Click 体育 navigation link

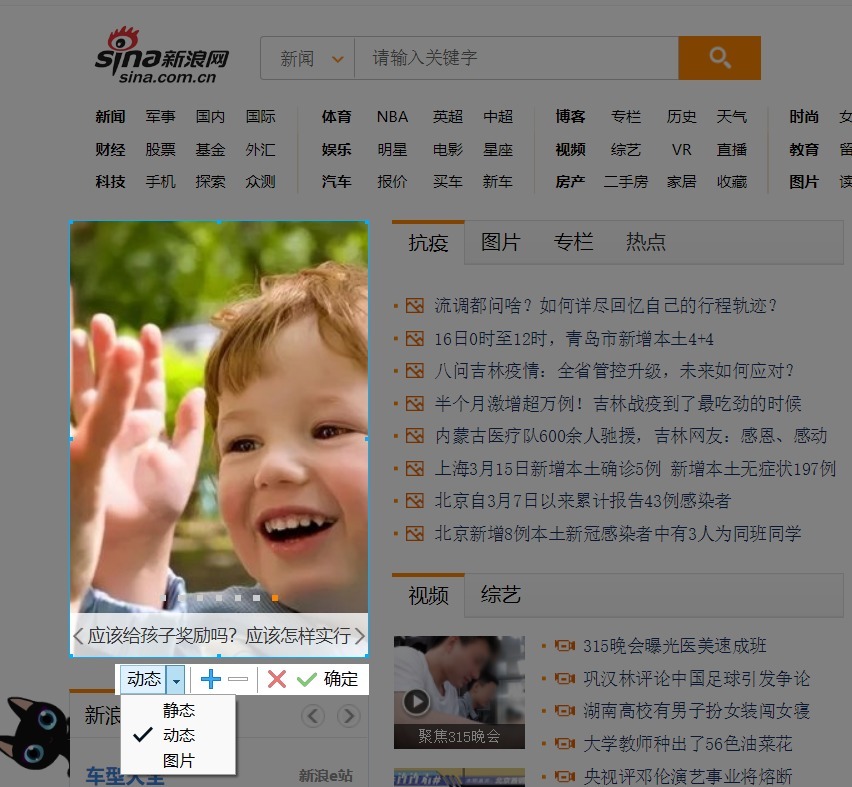point(336,116)
